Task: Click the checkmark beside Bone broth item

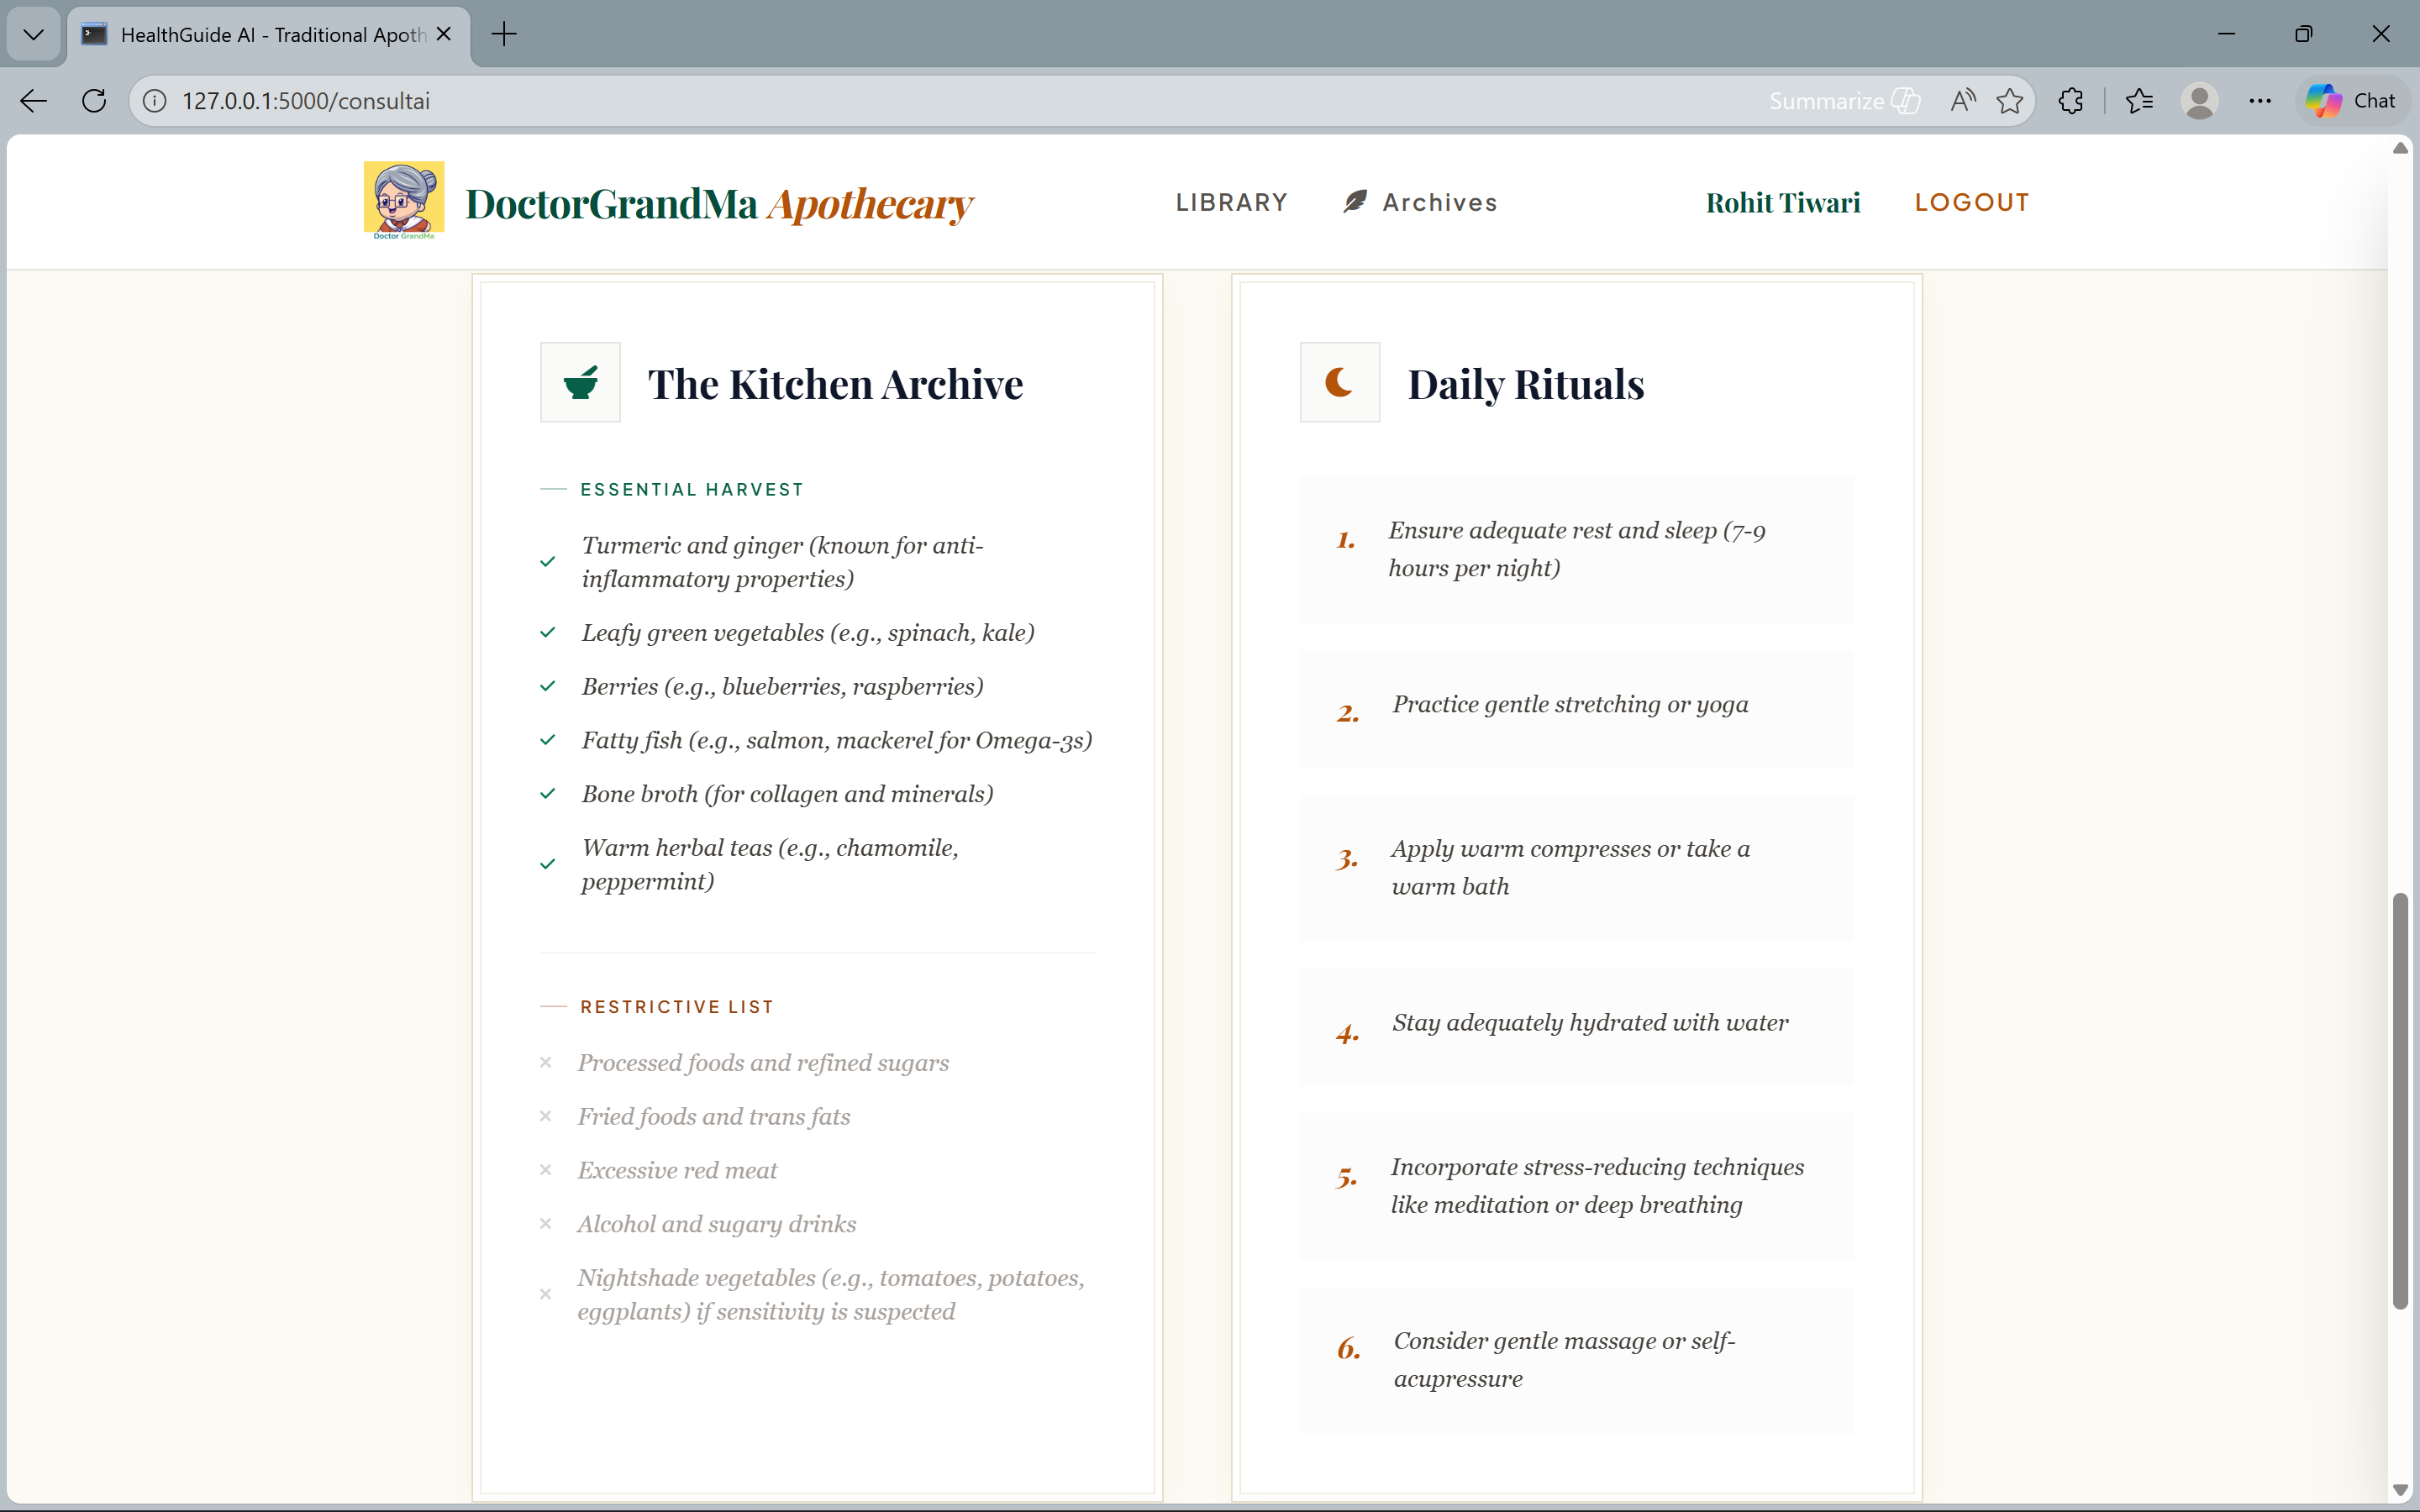Action: click(547, 794)
